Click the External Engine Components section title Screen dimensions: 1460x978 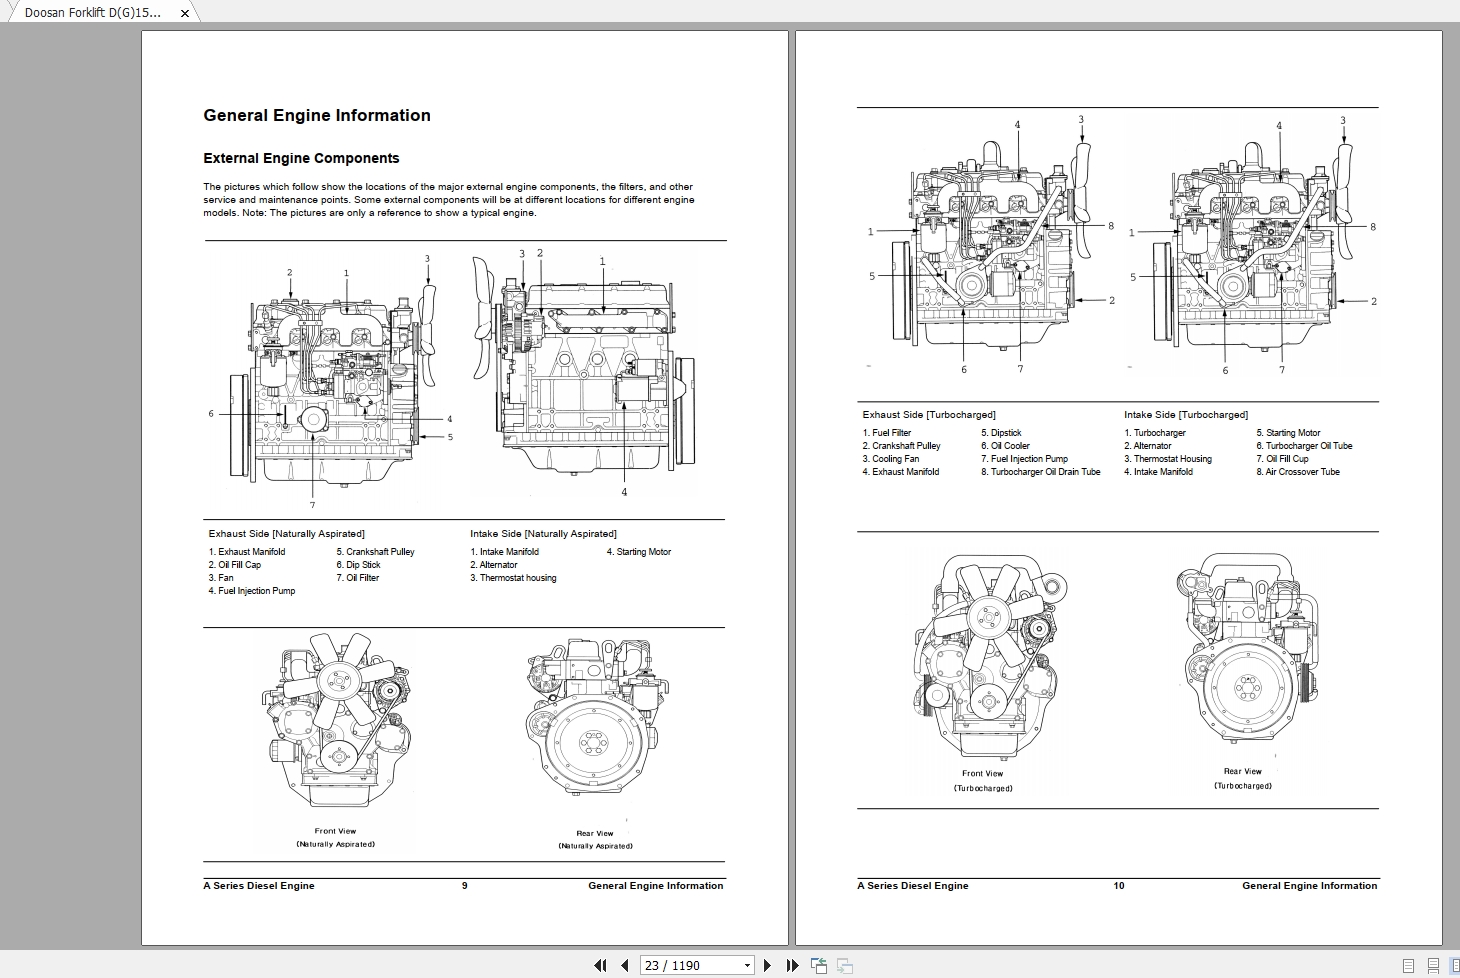(300, 158)
